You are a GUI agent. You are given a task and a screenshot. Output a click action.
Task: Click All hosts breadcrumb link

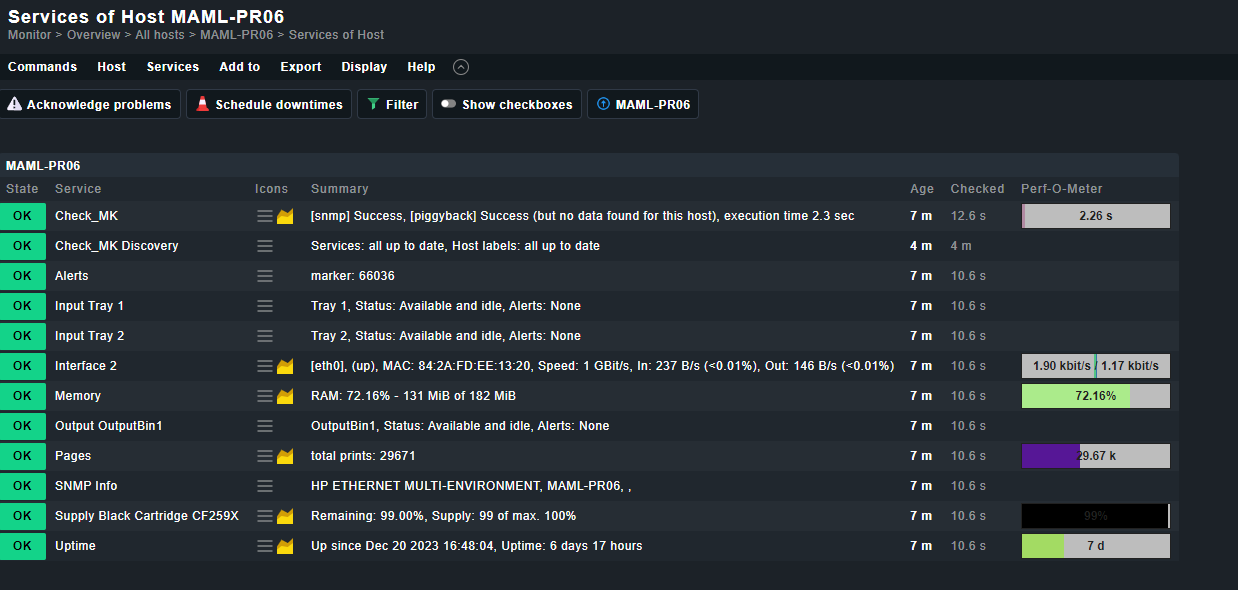[160, 35]
